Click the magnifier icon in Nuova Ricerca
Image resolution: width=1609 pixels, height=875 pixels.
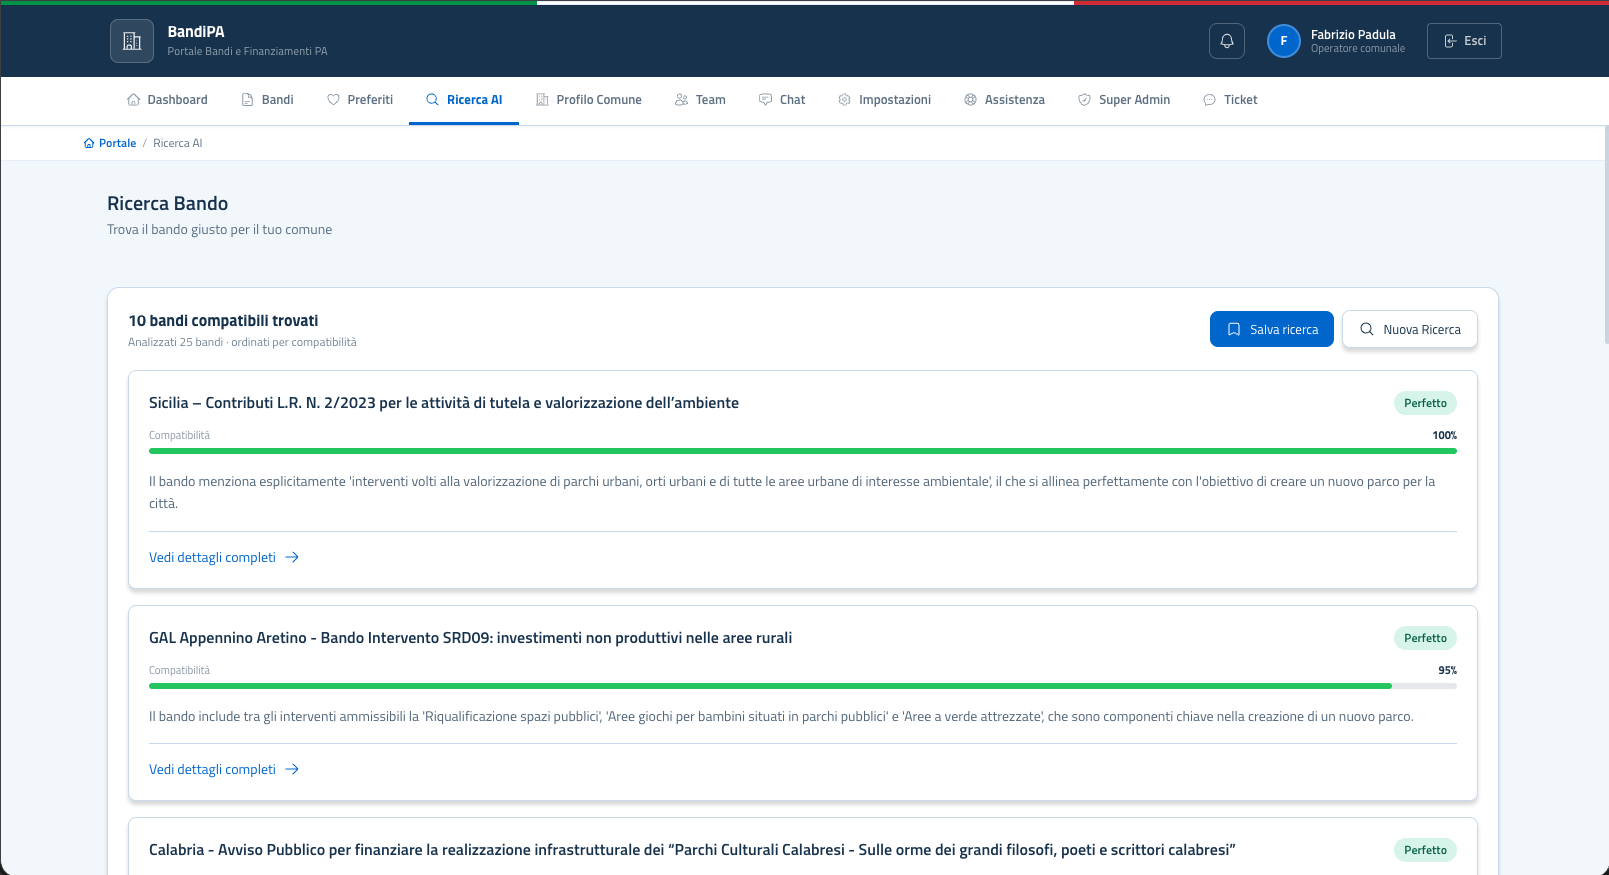coord(1367,329)
